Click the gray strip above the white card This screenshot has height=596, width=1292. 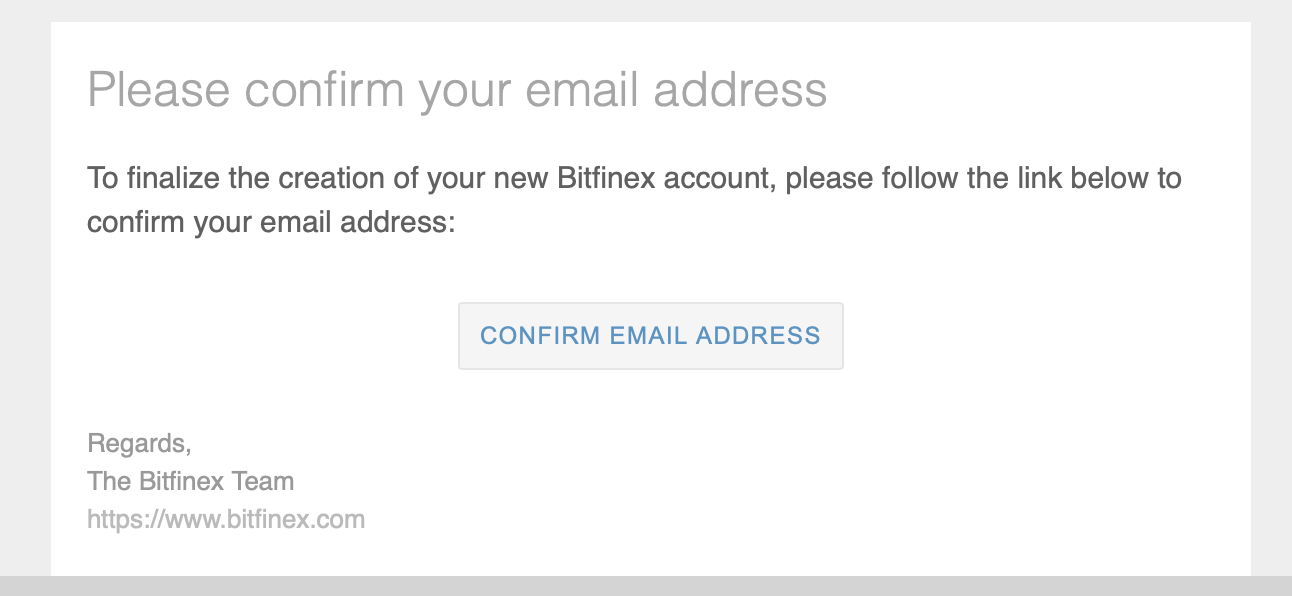point(646,11)
